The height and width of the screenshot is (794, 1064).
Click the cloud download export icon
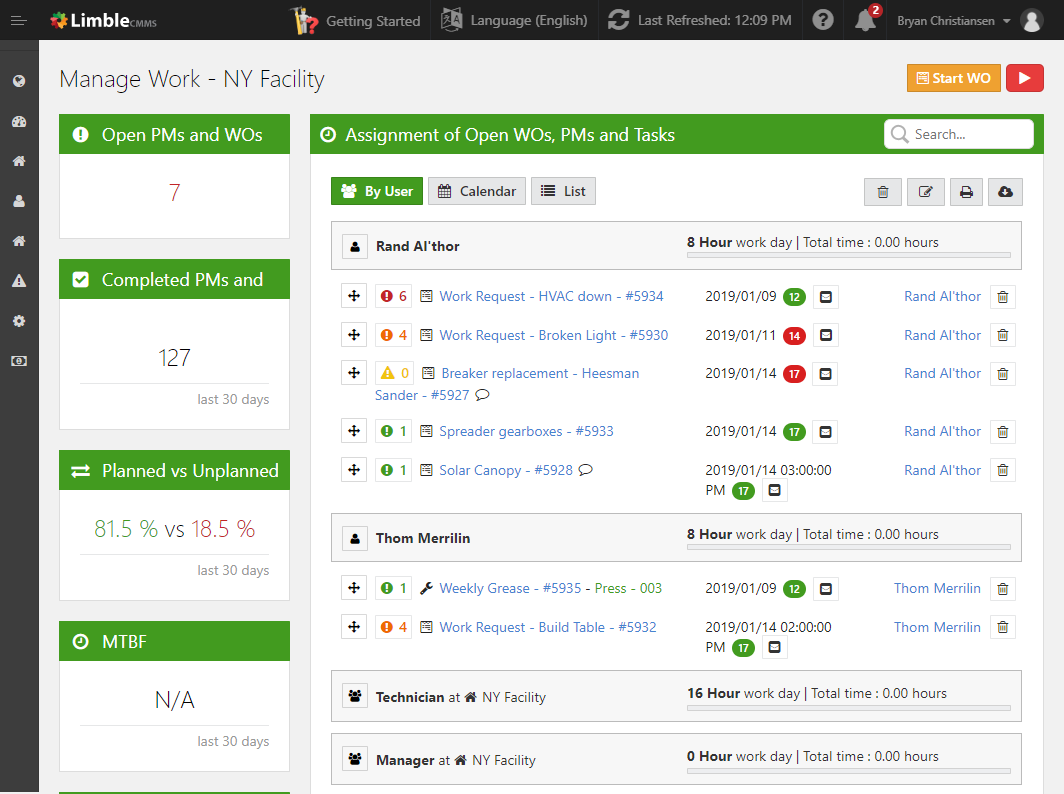coord(1005,191)
